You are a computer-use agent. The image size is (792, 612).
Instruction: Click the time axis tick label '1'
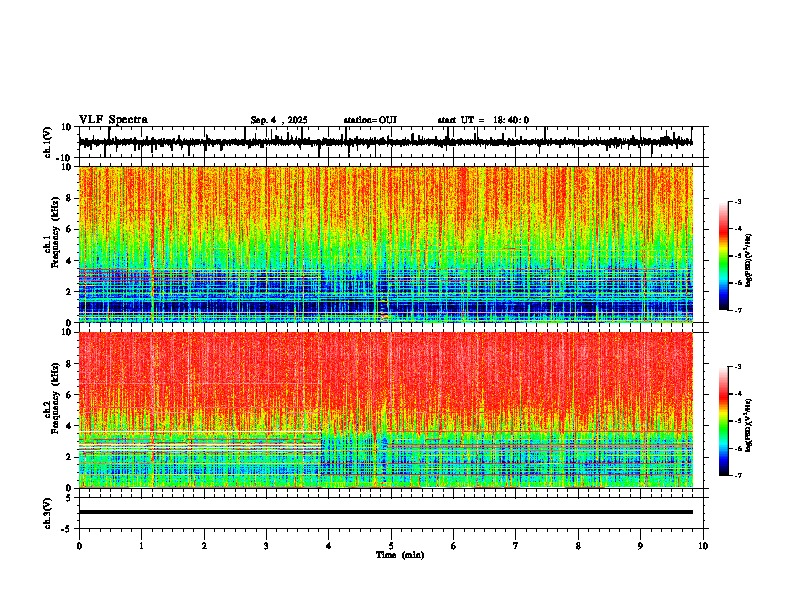[x=141, y=546]
